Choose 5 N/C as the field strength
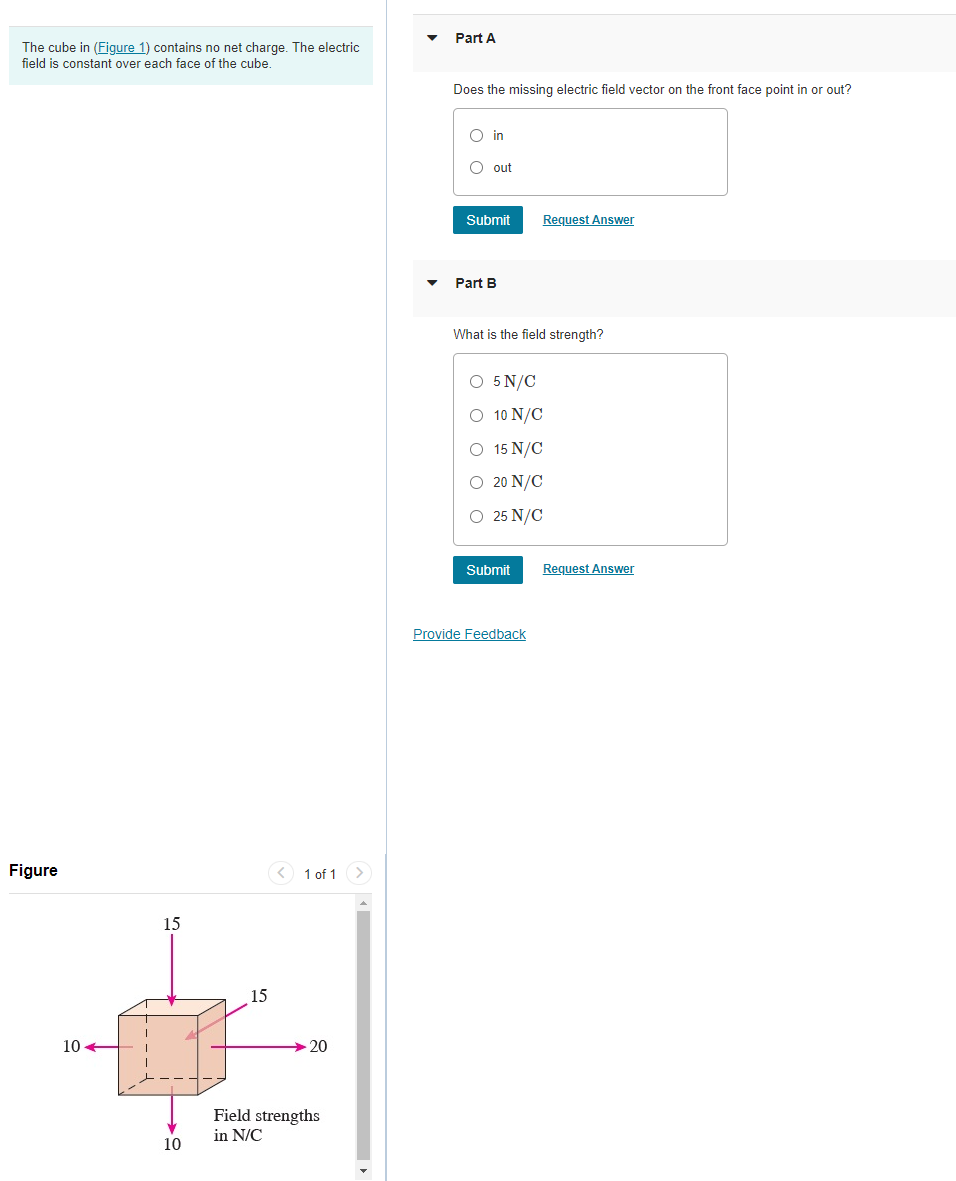Screen dimensions: 956x1181 [x=476, y=381]
